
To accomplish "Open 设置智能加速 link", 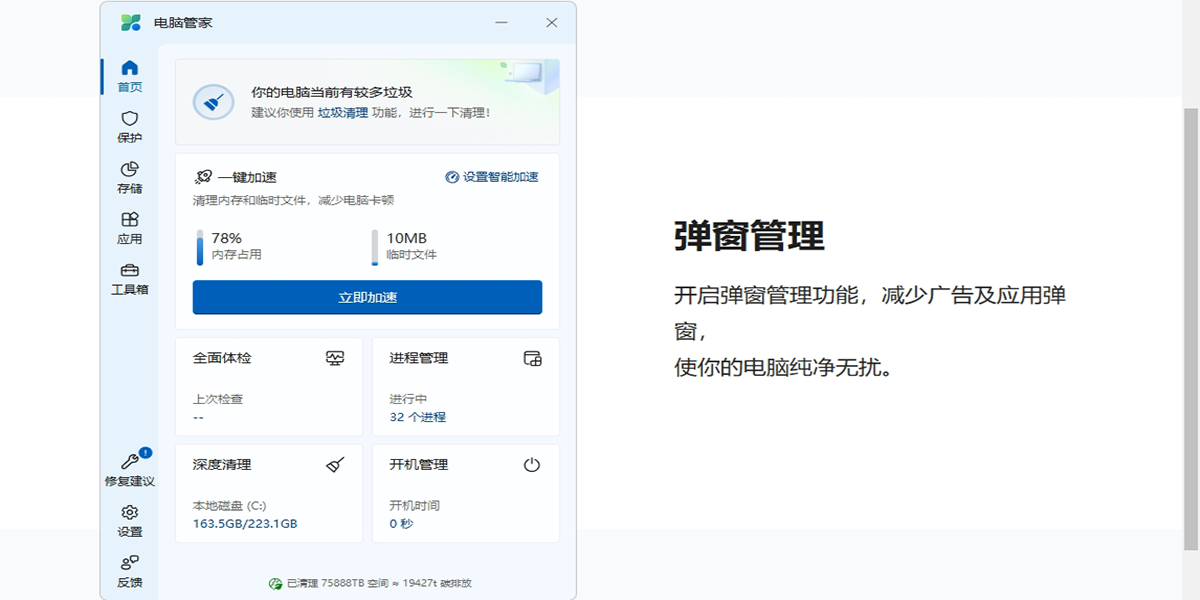I will point(492,177).
